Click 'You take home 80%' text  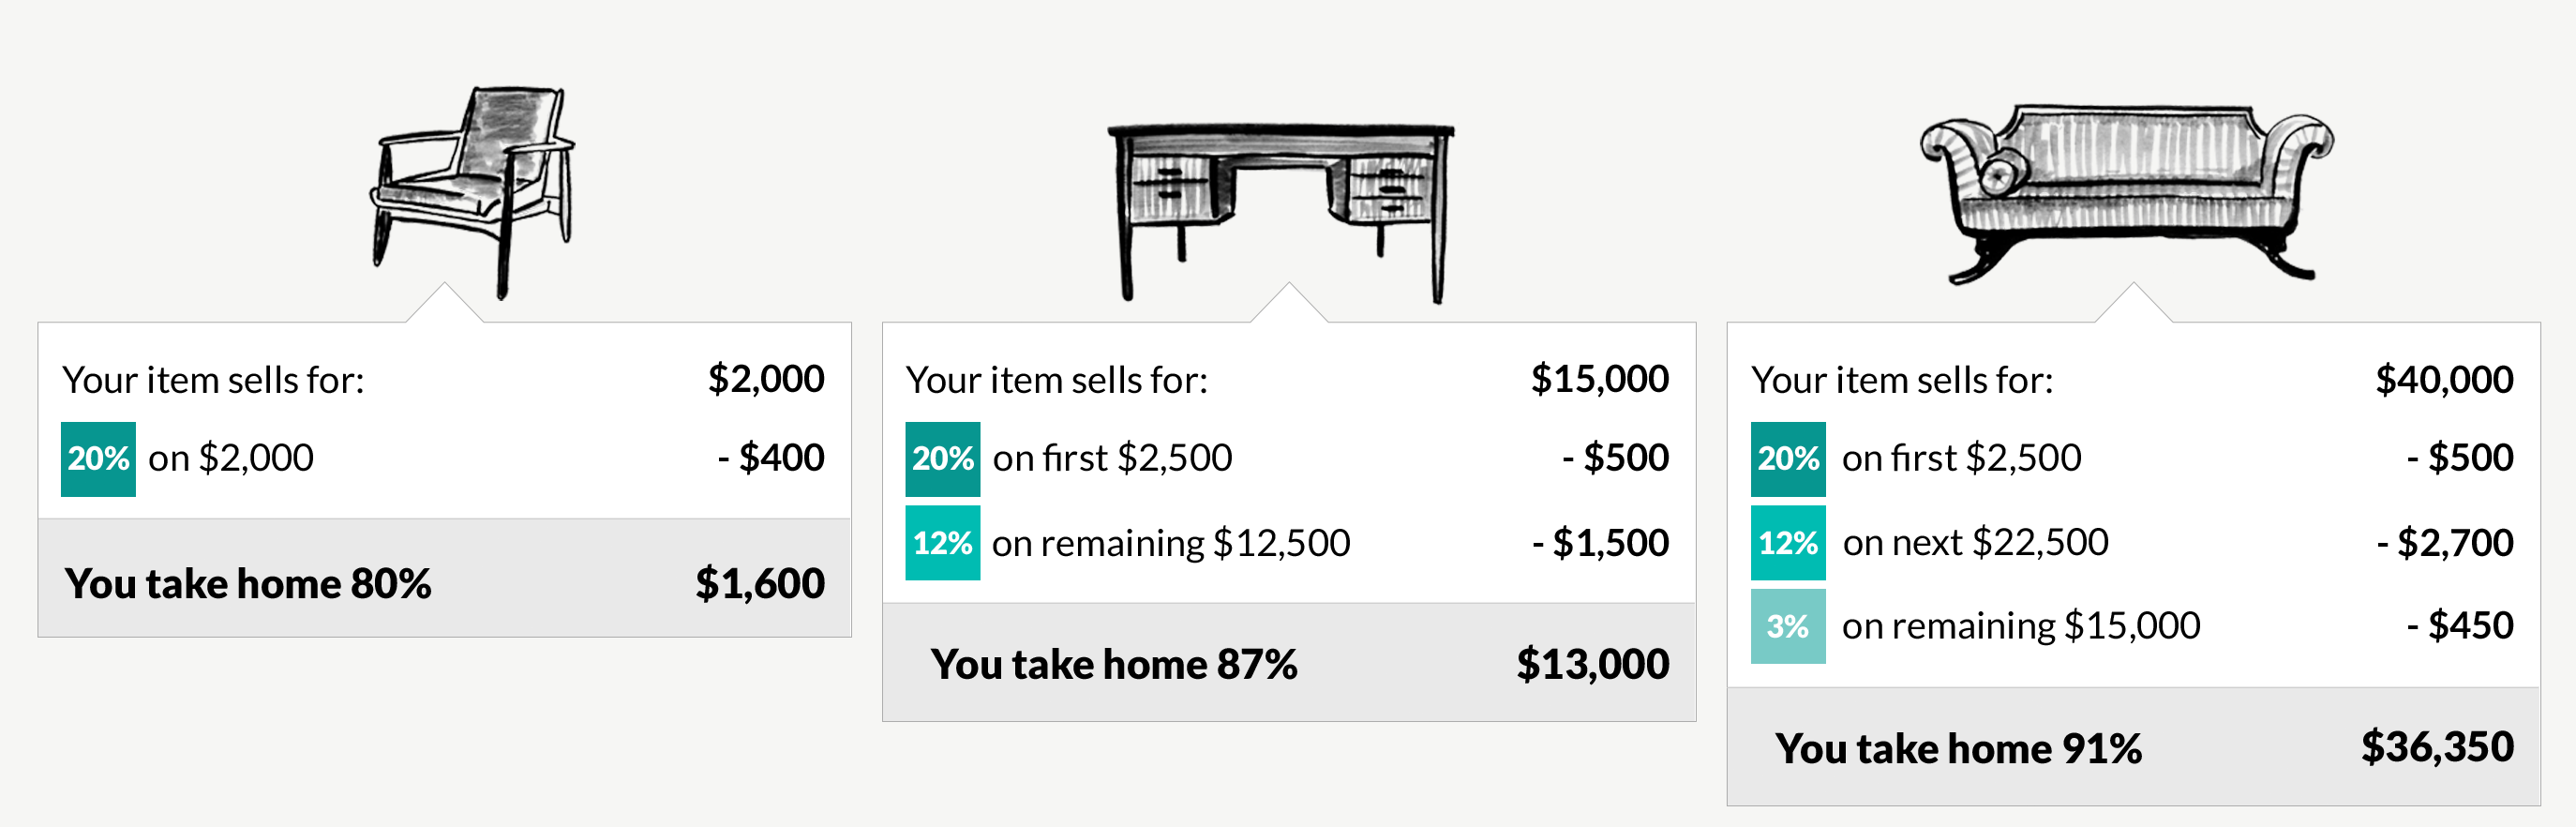click(x=248, y=584)
